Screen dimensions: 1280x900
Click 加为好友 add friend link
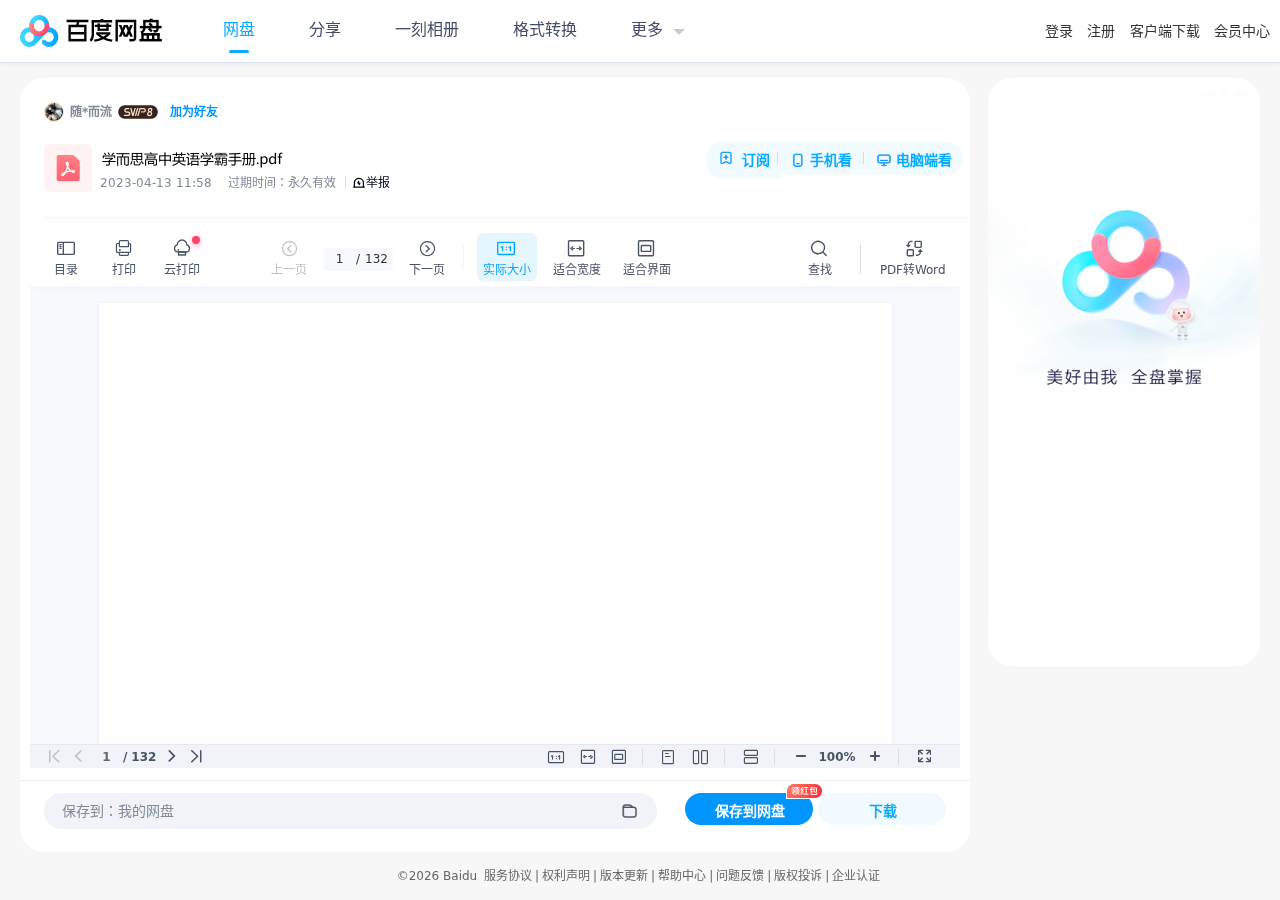194,112
